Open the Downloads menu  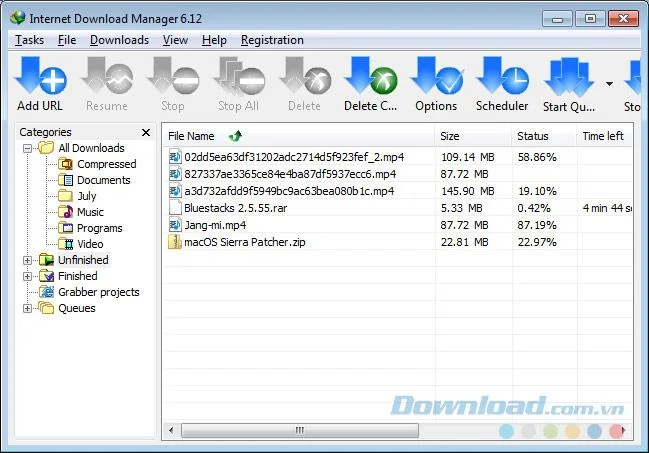119,40
